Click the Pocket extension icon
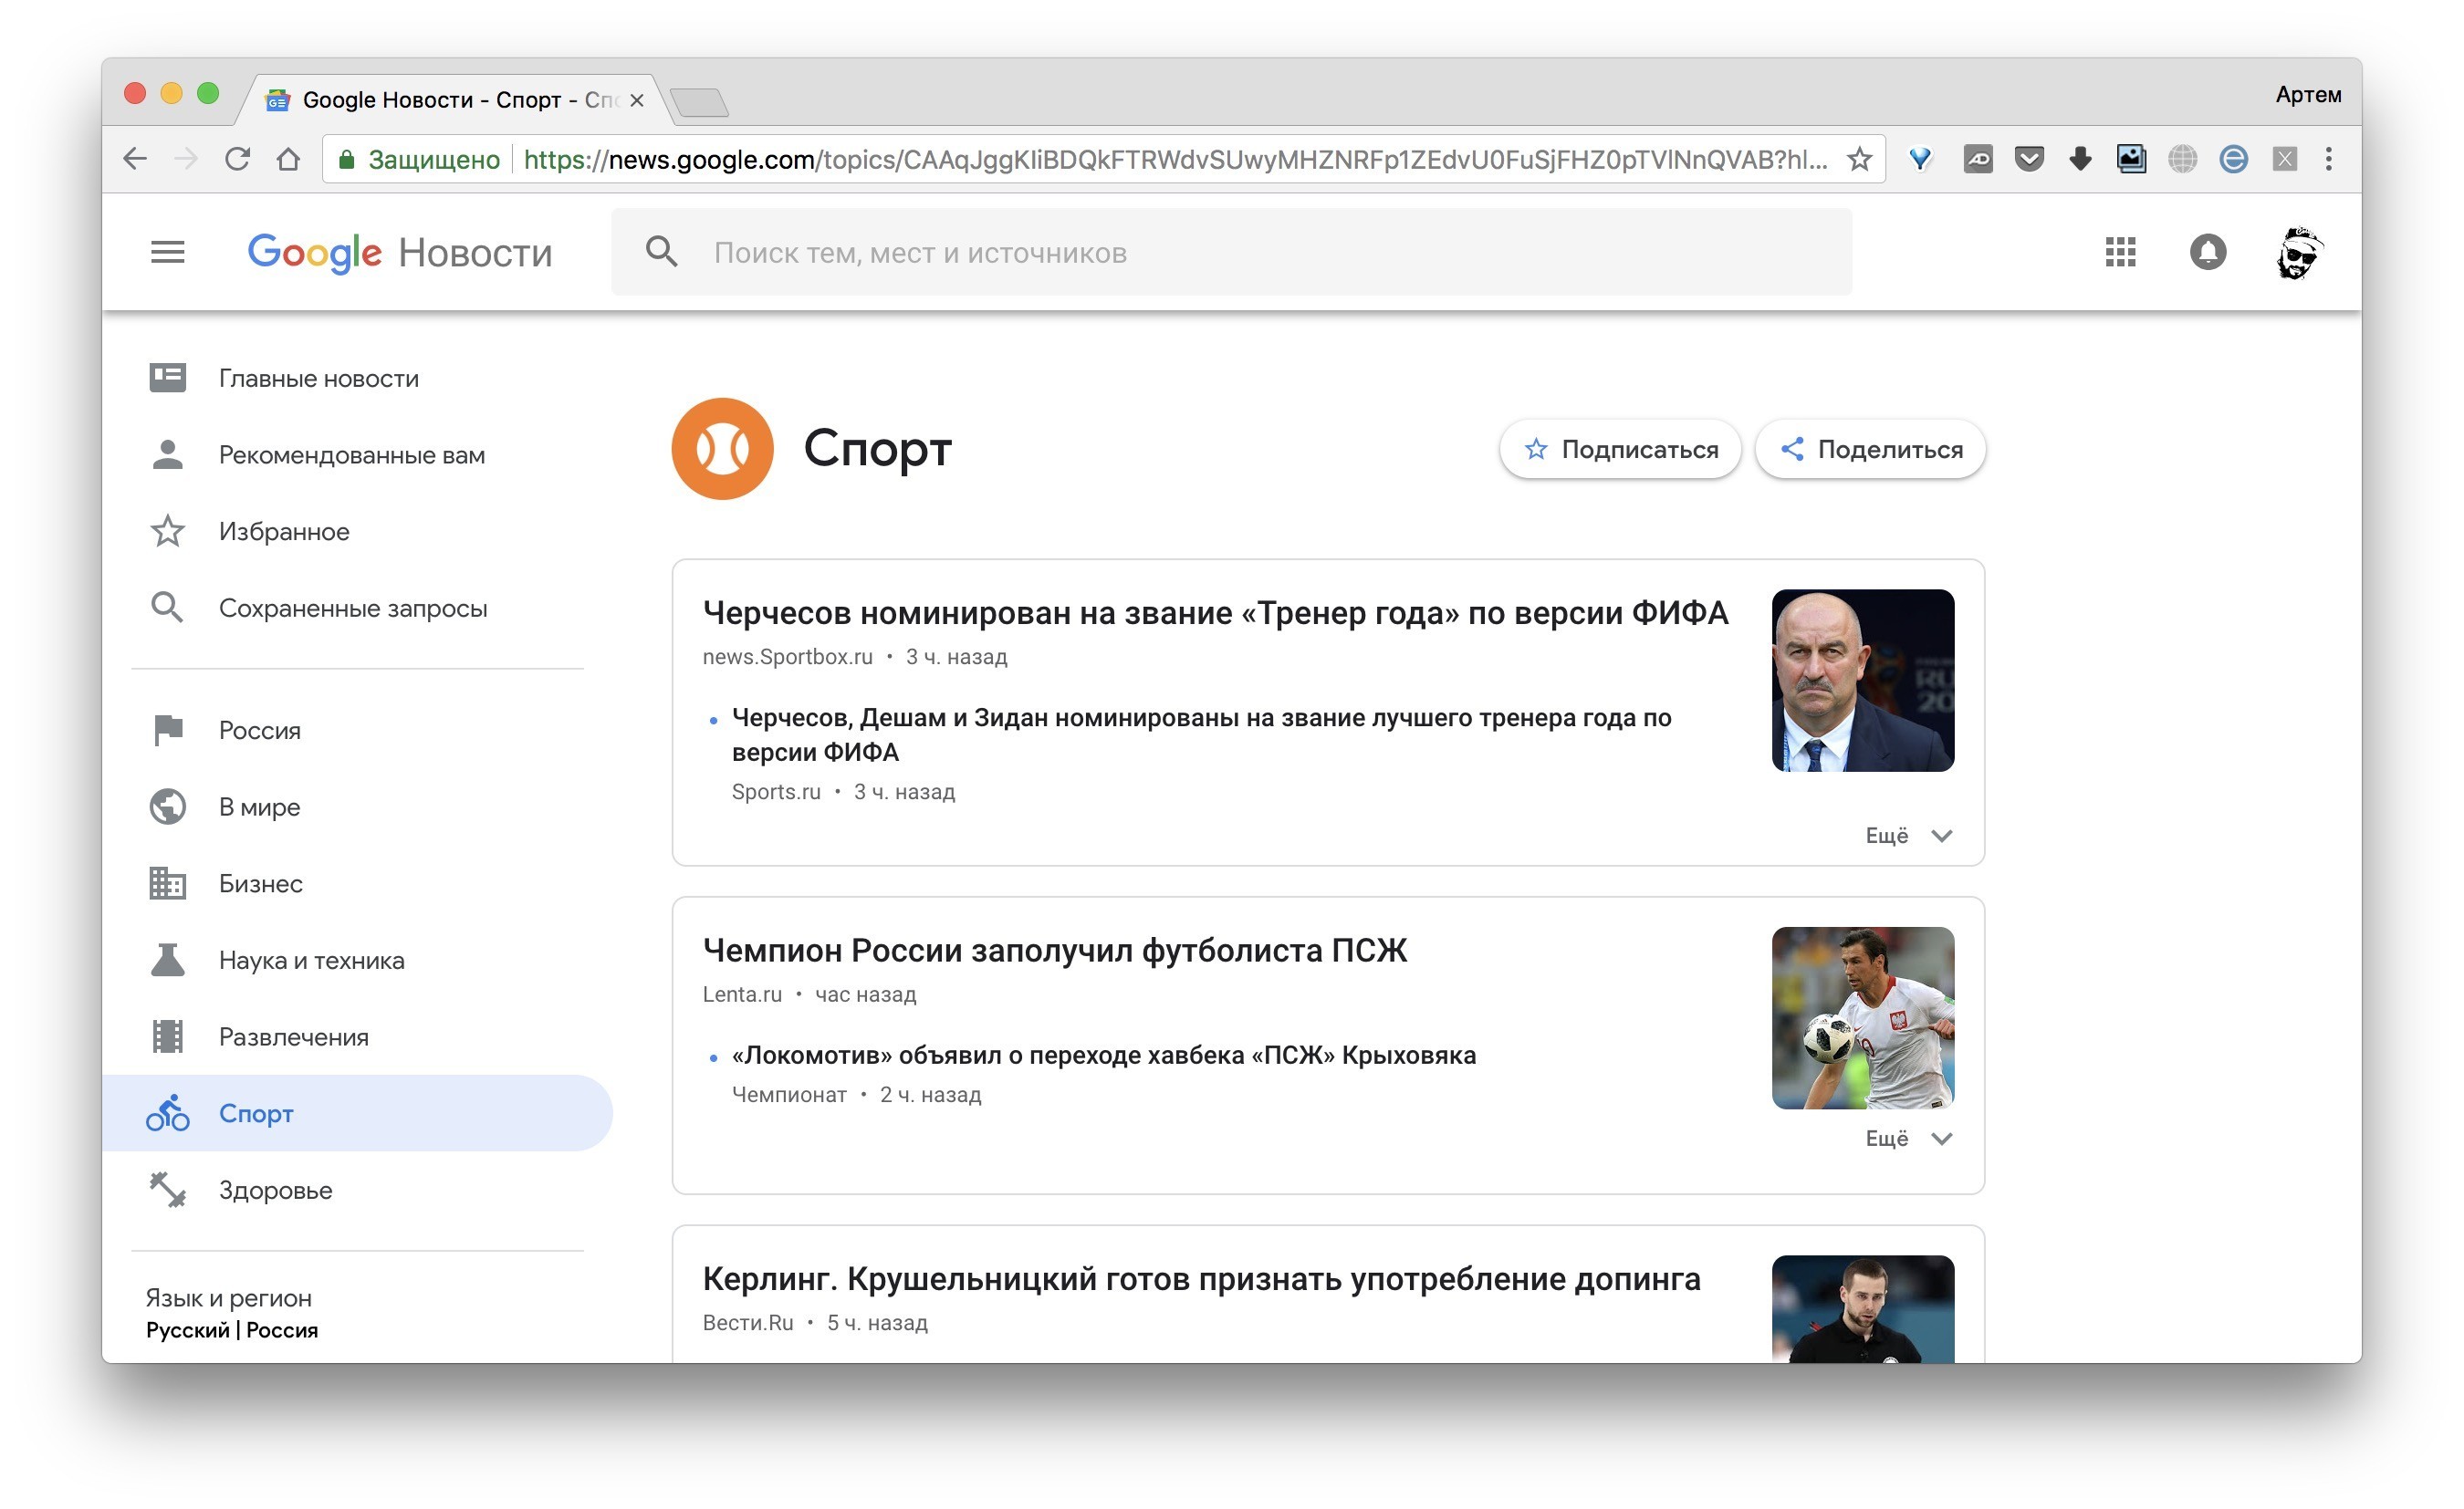 point(2028,158)
